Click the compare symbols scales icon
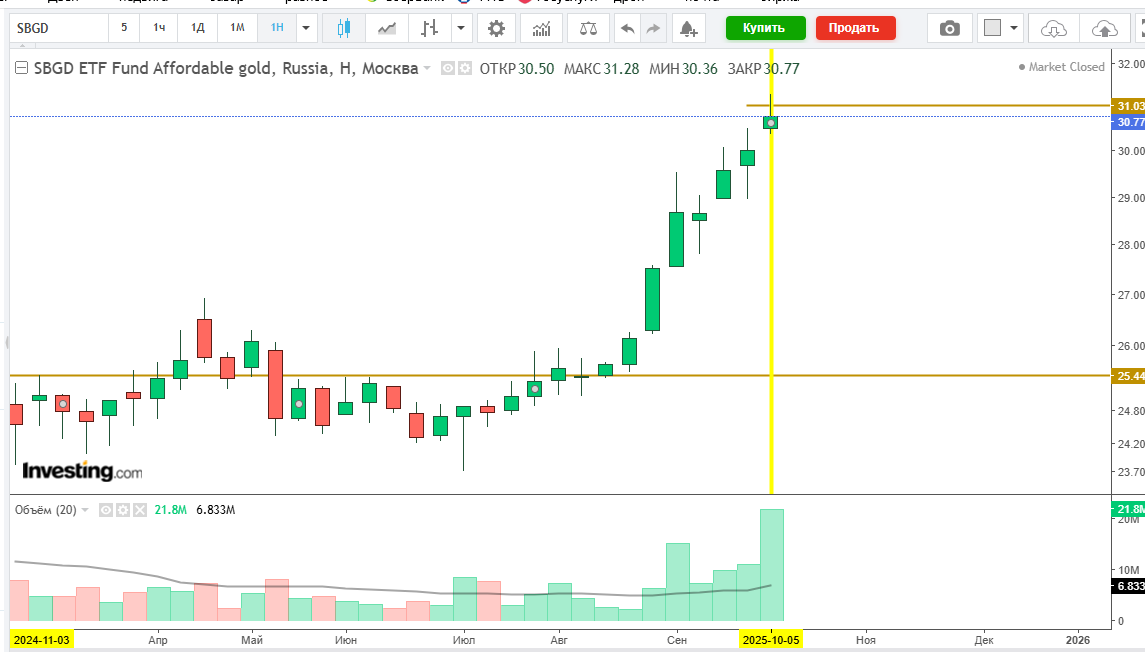Viewport: 1145px width, 652px height. (588, 28)
